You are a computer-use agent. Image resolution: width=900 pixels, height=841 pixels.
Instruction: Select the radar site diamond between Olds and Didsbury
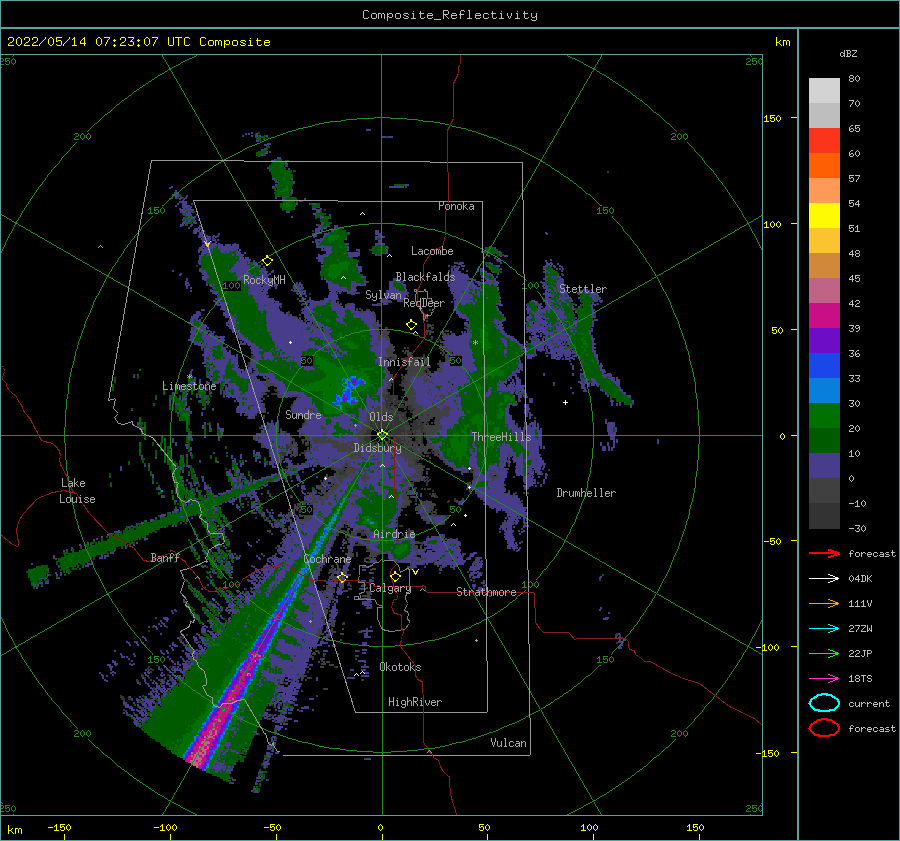click(x=382, y=435)
